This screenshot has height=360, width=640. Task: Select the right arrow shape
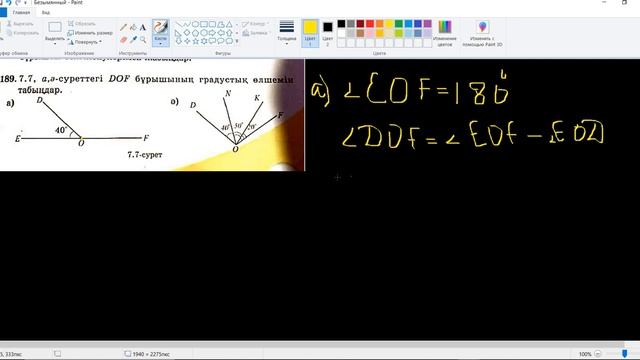(212, 33)
